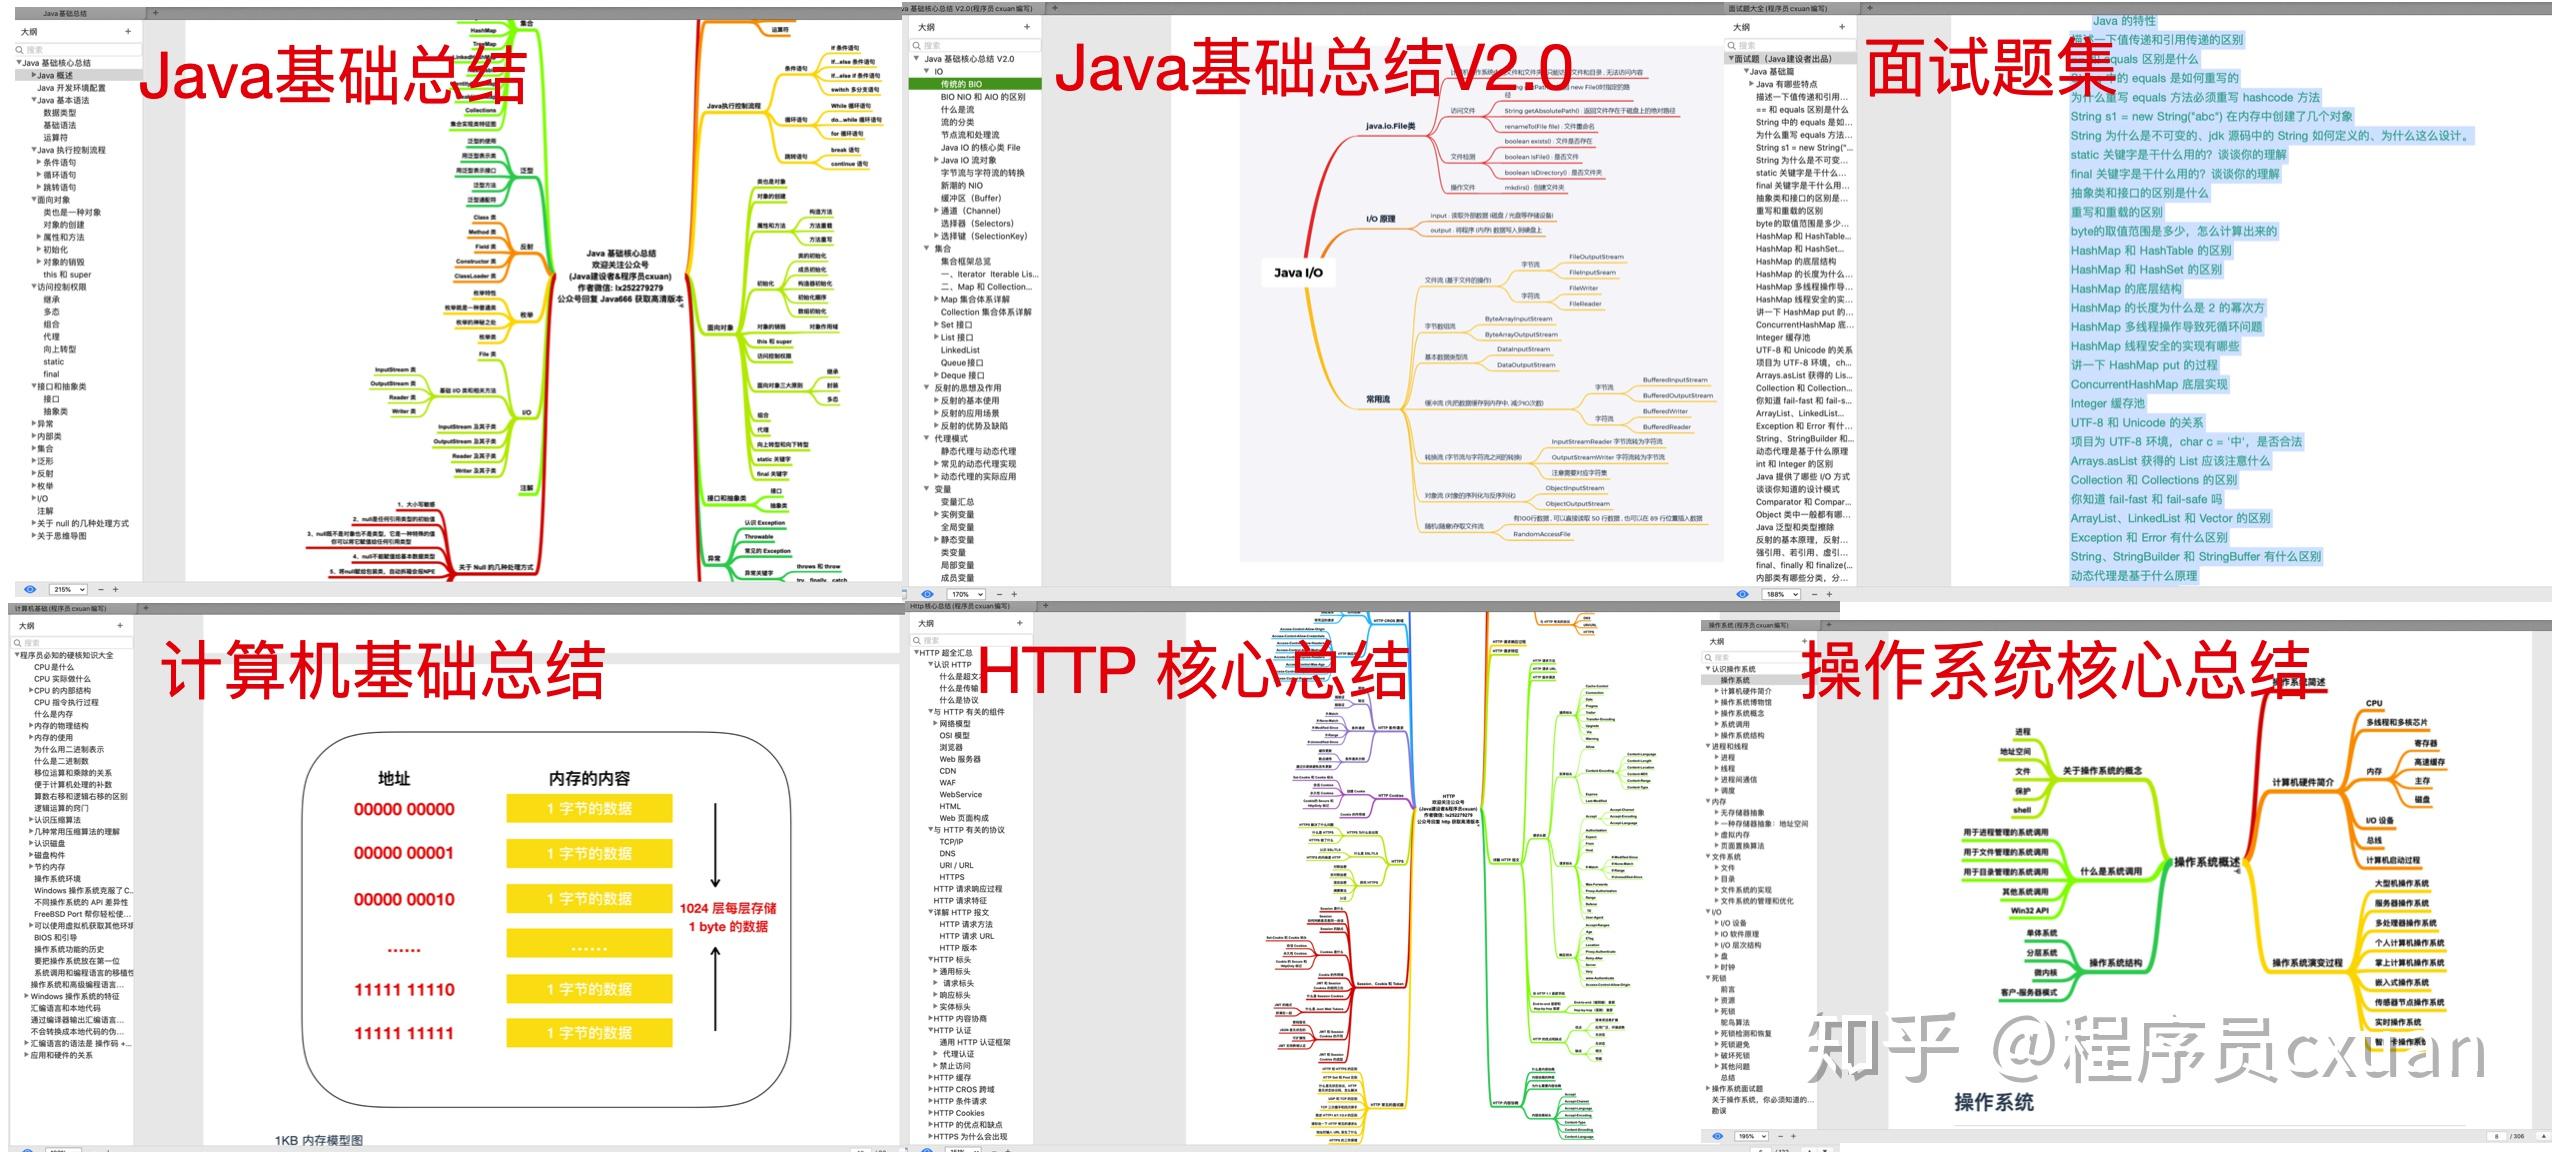Click zoom-out minus next to 188% zoom
This screenshot has height=1152, width=2552.
coord(1813,594)
